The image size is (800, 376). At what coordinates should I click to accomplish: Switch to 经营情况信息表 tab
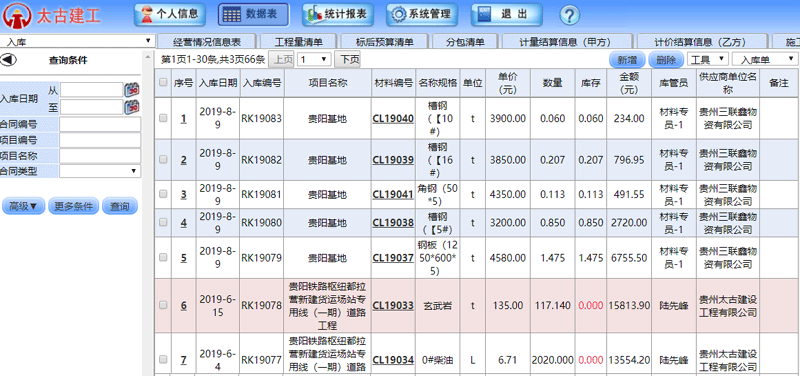point(207,42)
